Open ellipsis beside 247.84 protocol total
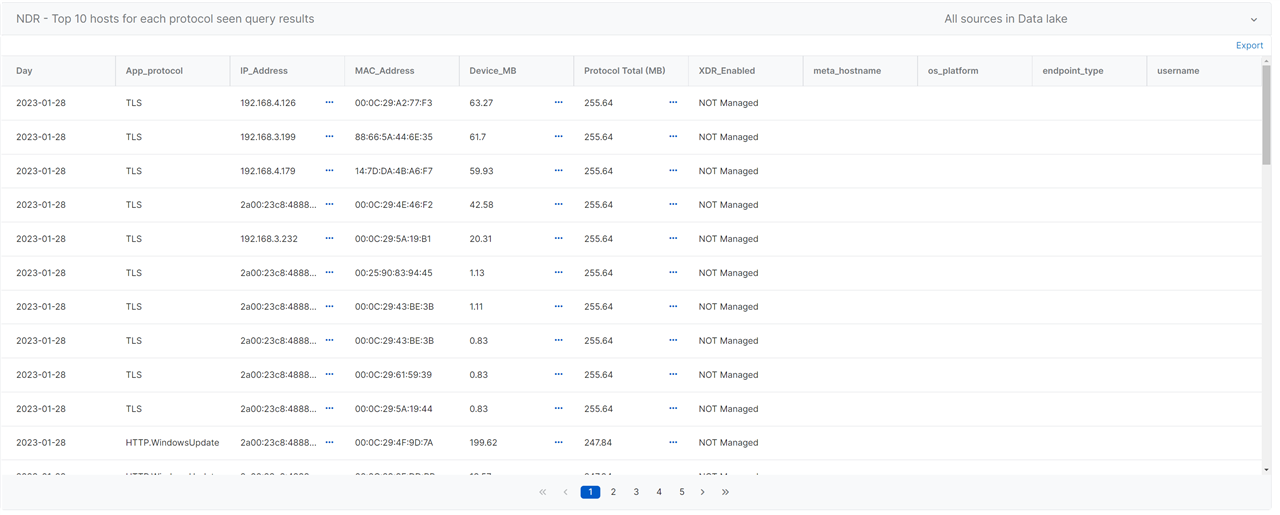 click(673, 443)
